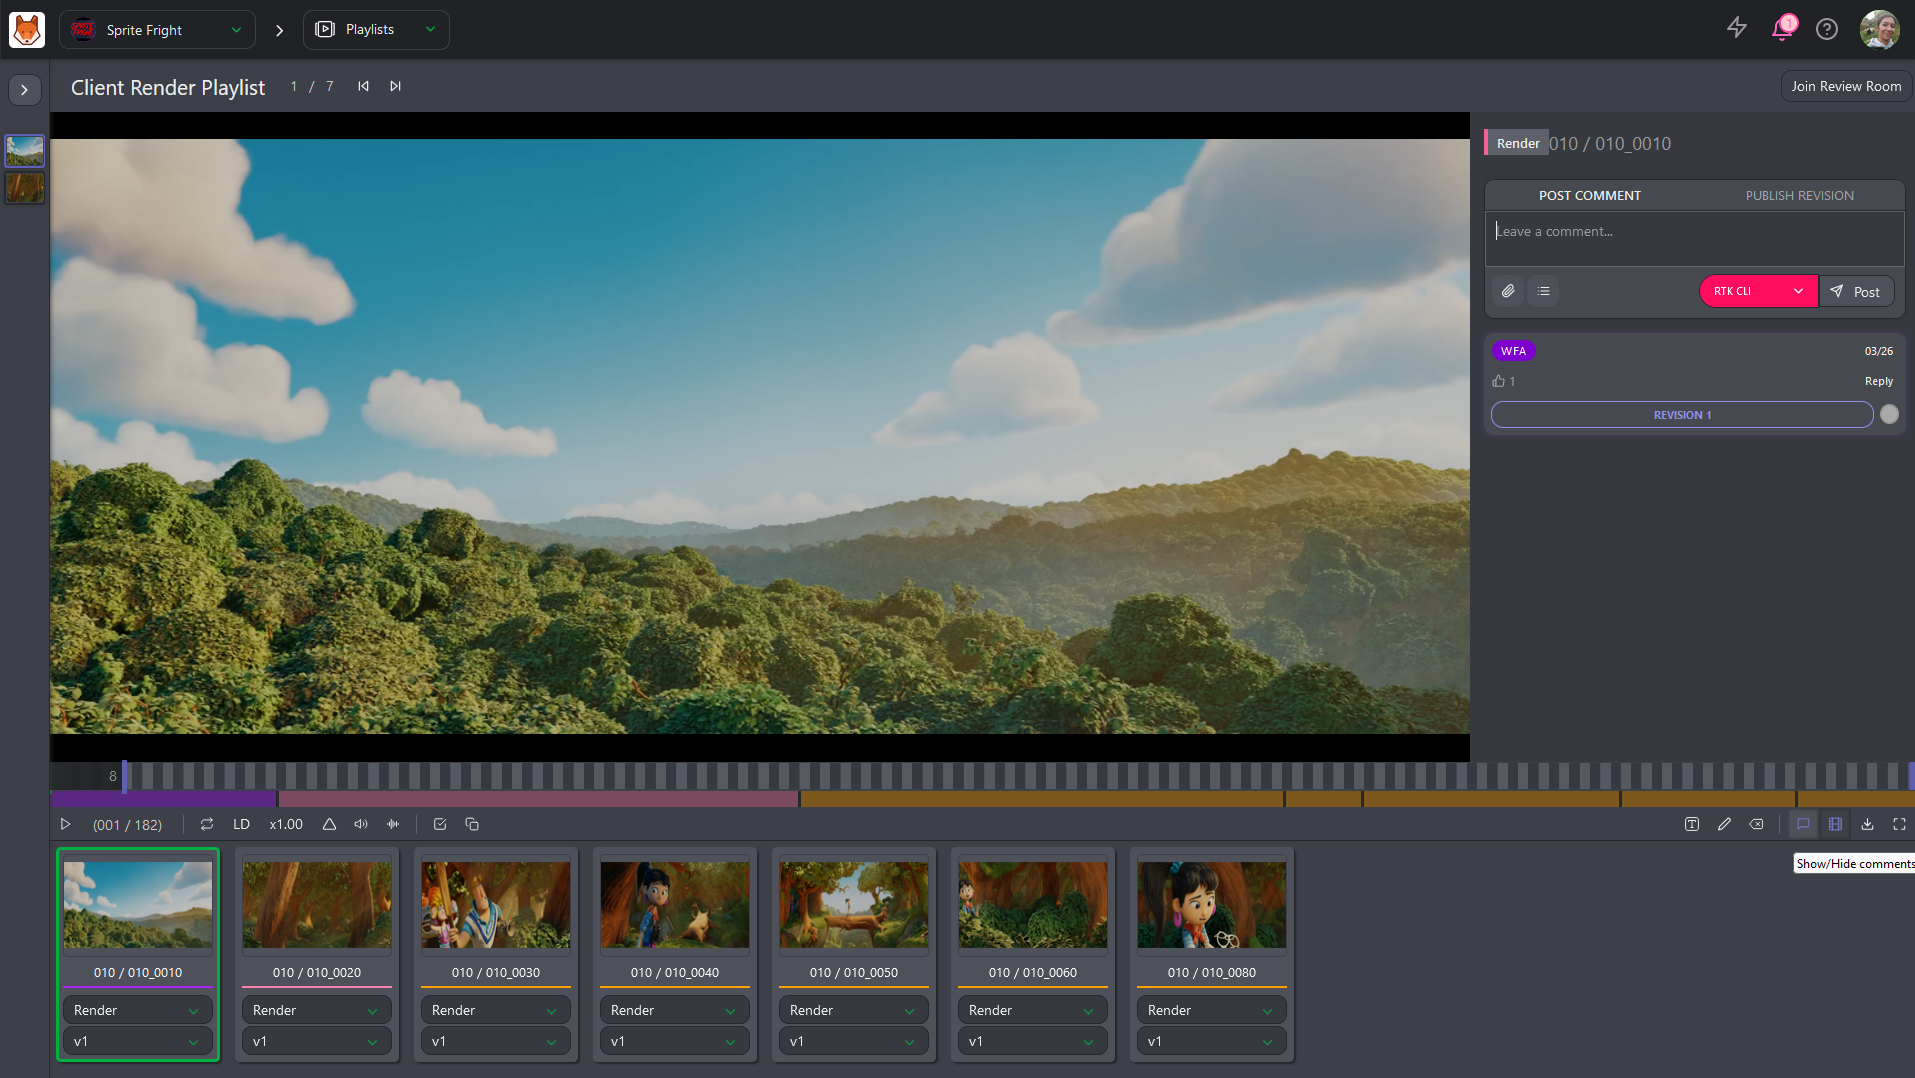
Task: Attach a file to comment
Action: click(1508, 291)
